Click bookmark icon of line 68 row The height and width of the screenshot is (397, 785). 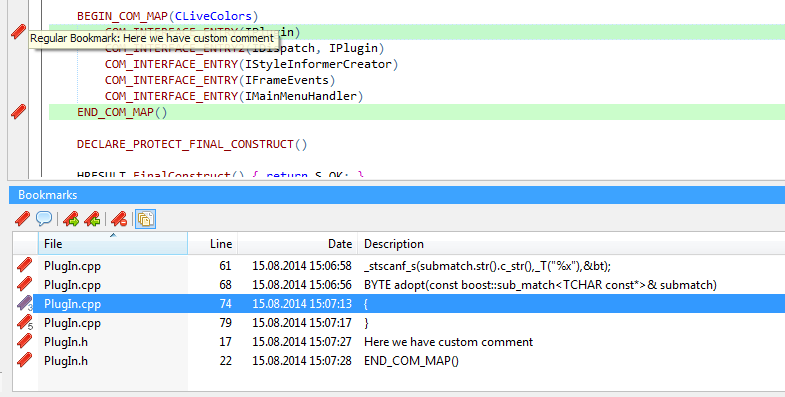[25, 284]
